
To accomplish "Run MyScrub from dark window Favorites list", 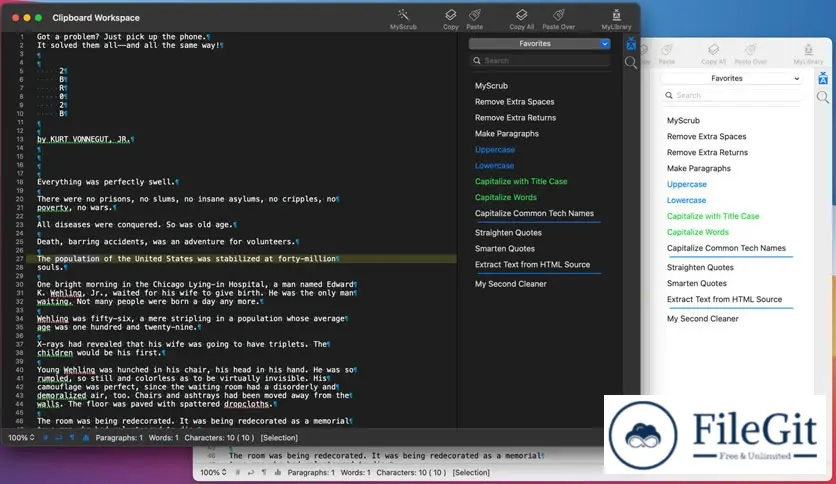I will coord(491,86).
